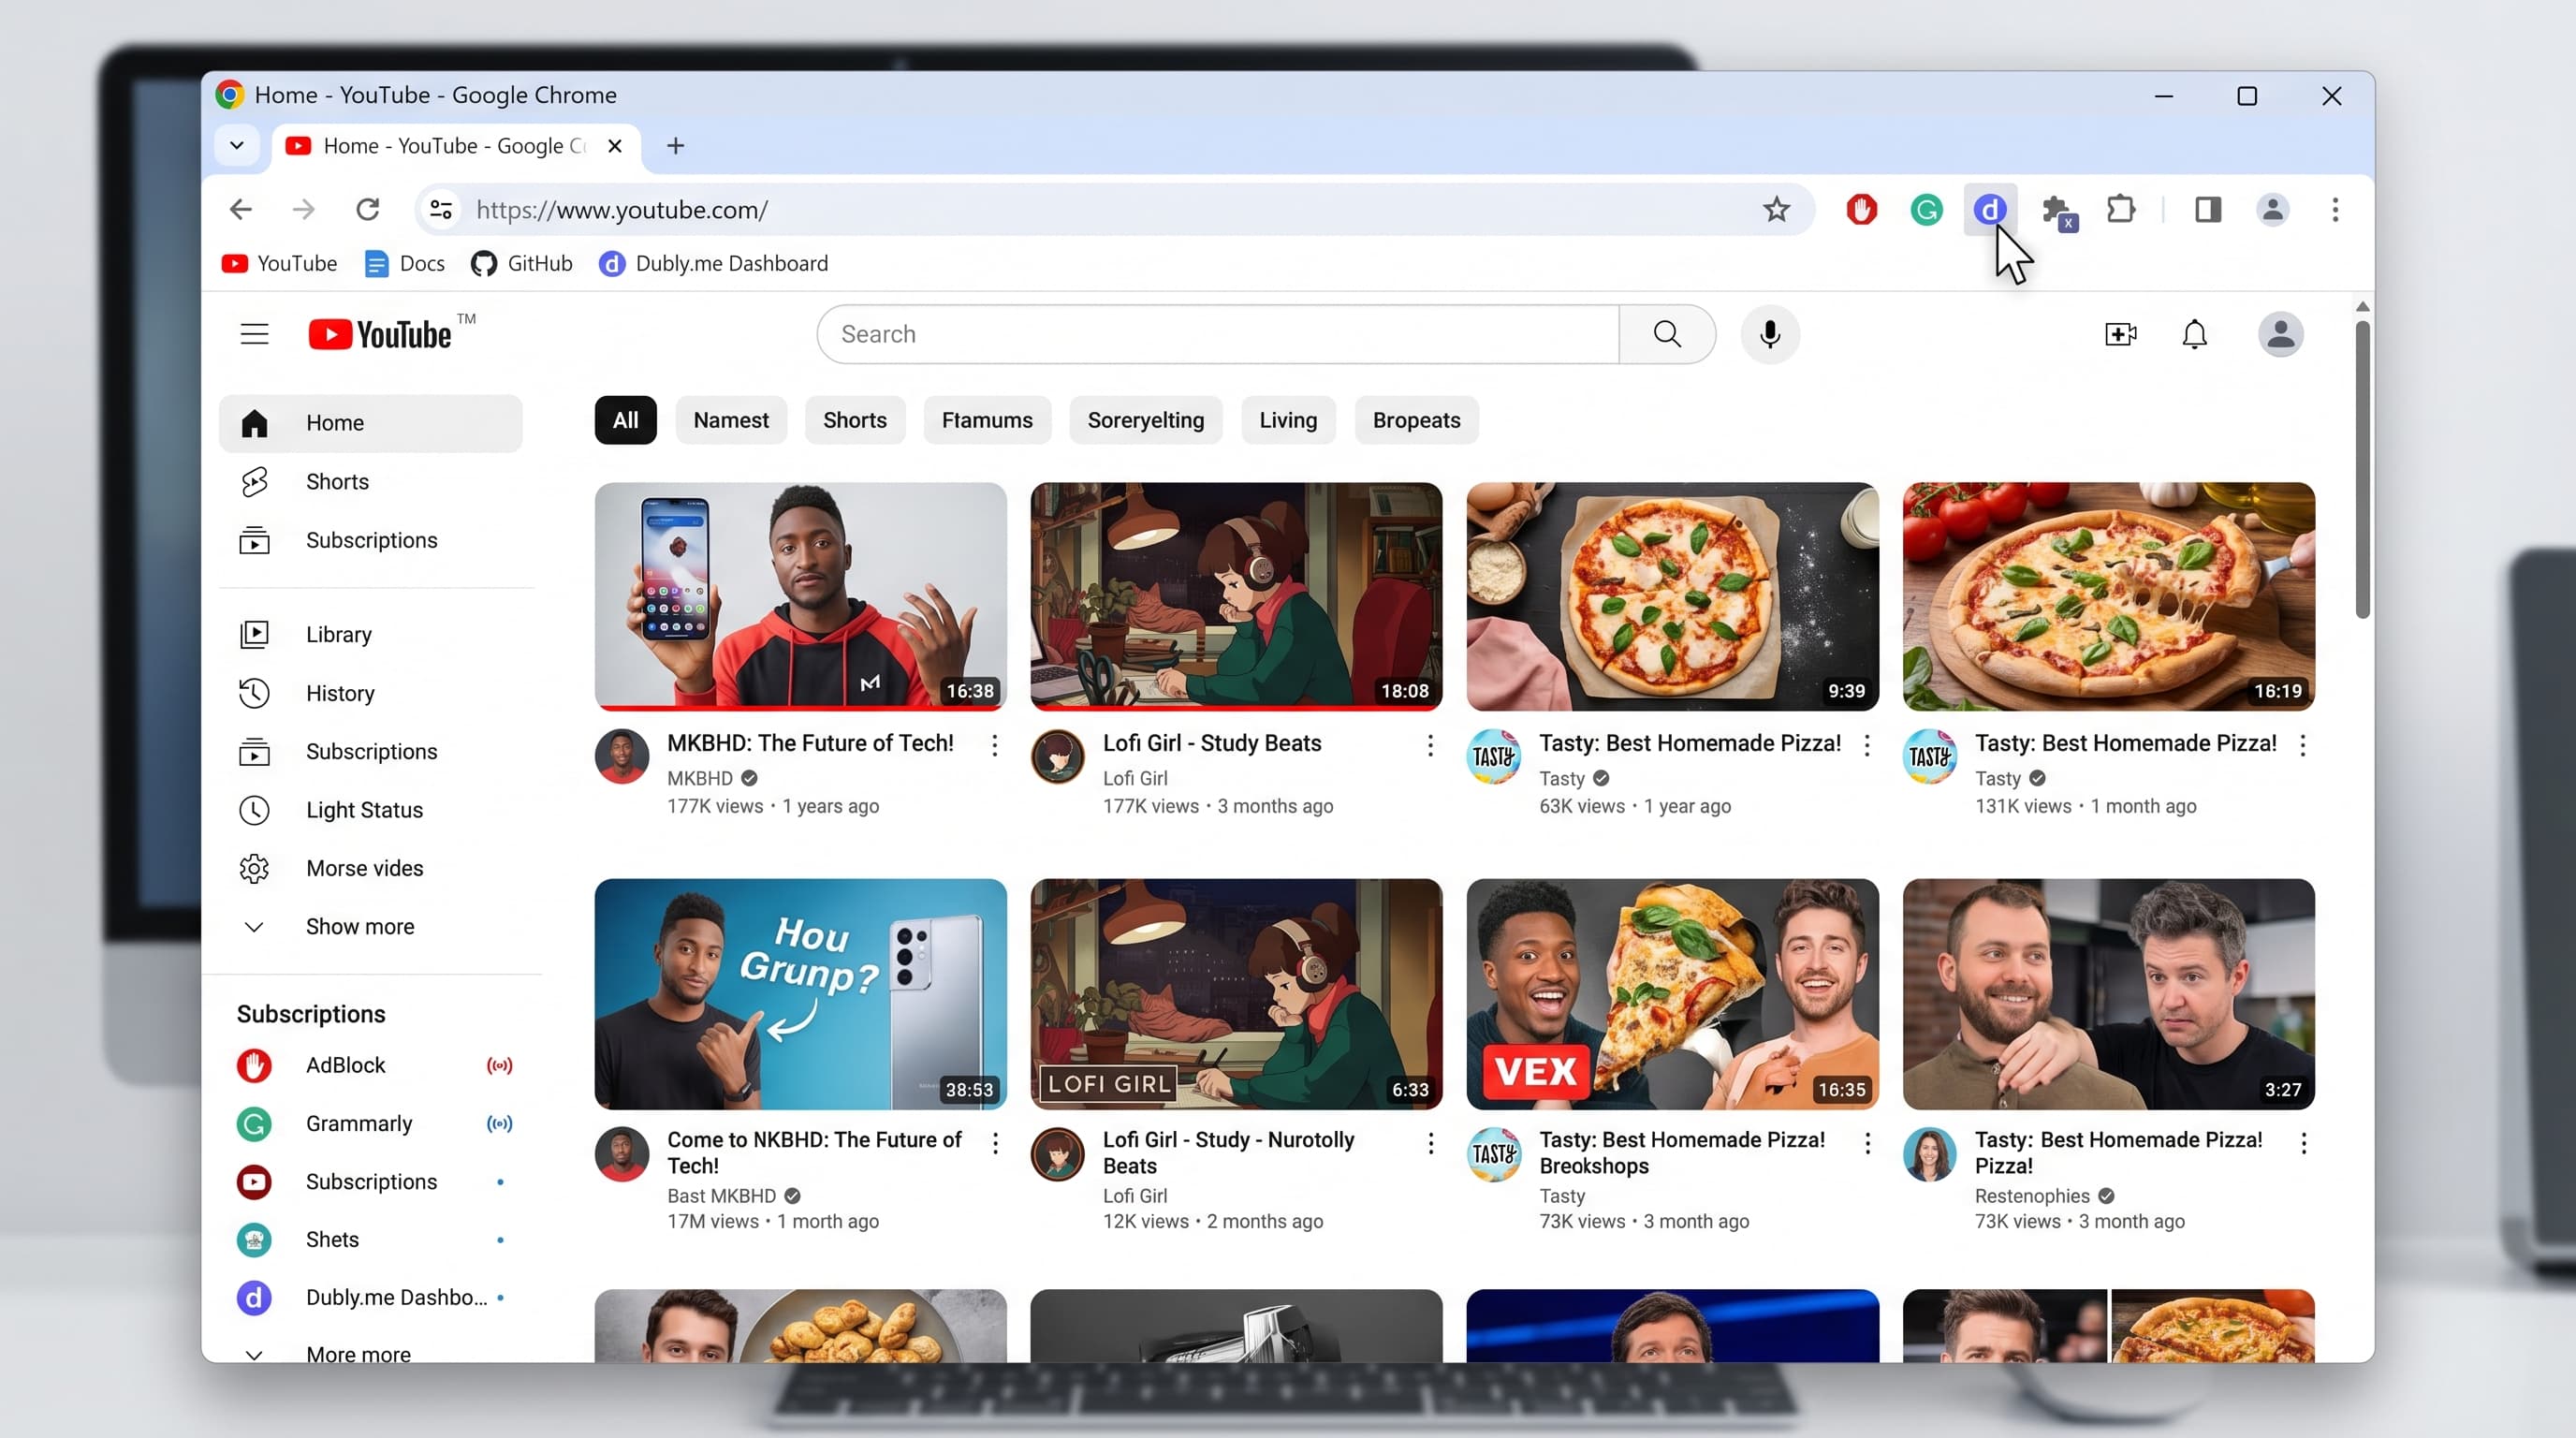Open options for Tasty 63K views video

1867,745
